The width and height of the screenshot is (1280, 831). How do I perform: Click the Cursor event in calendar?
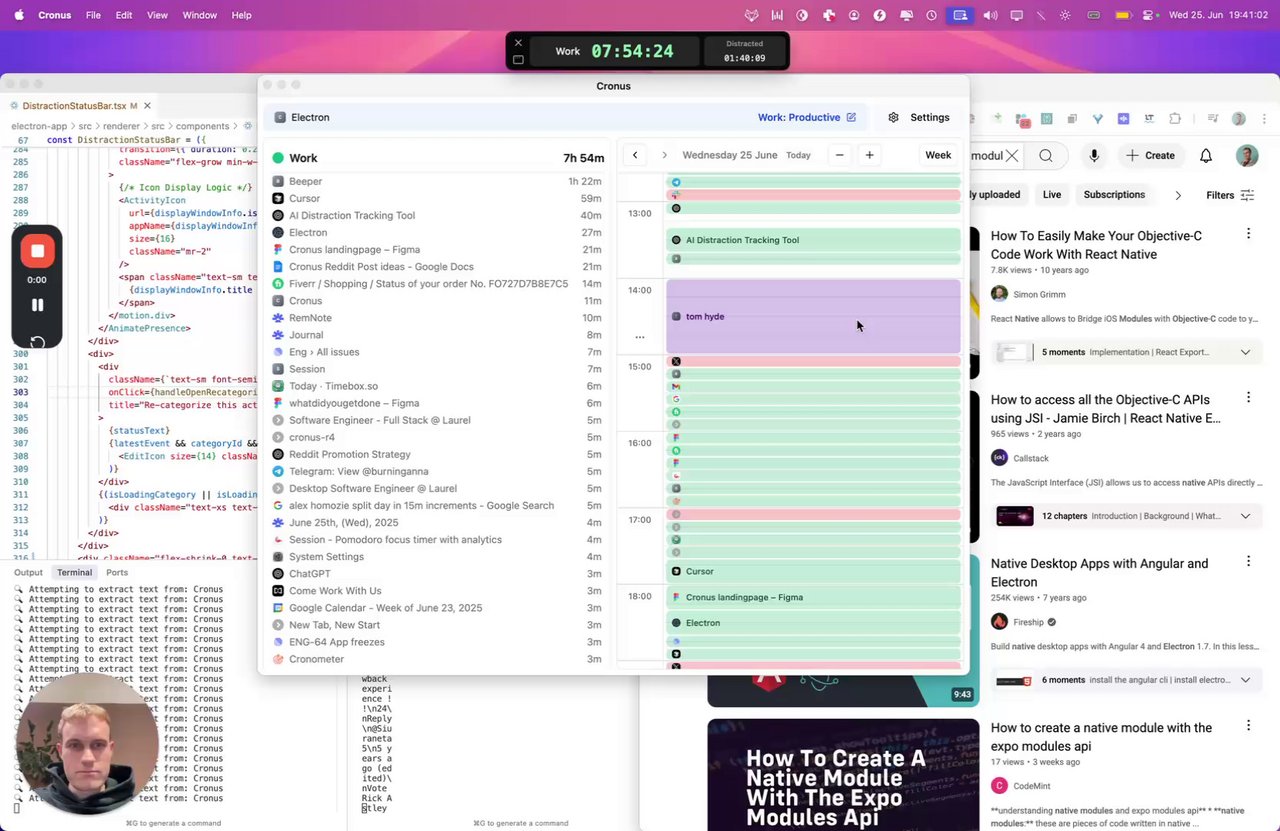coord(813,571)
